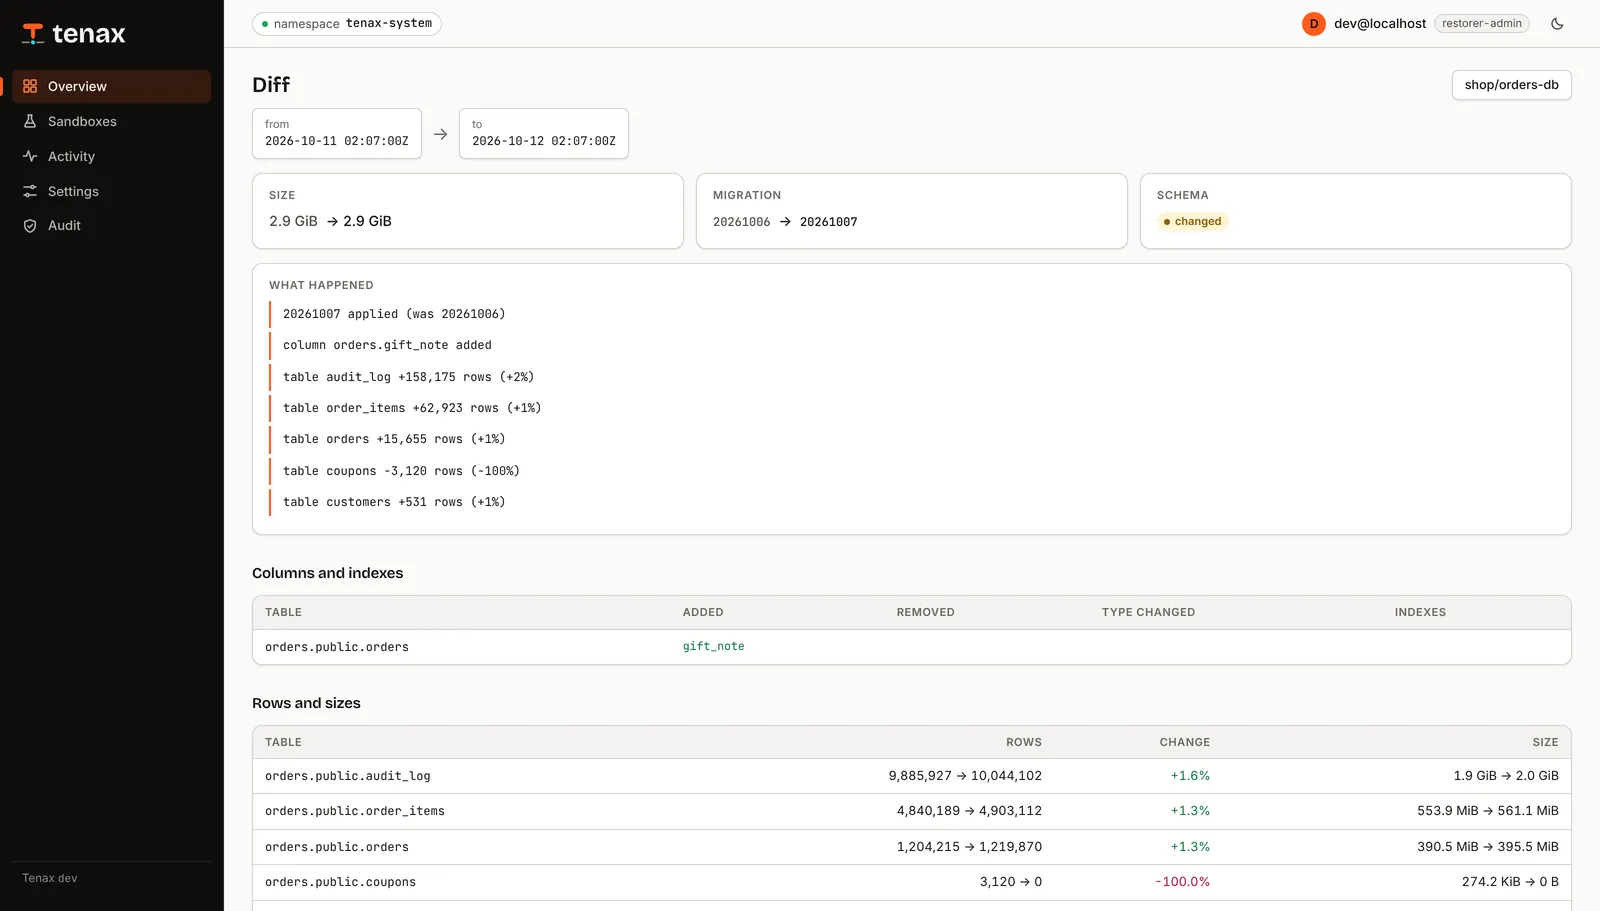Viewport: 1600px width, 911px height.
Task: Click the namespace tenax-system selector
Action: pyautogui.click(x=347, y=24)
